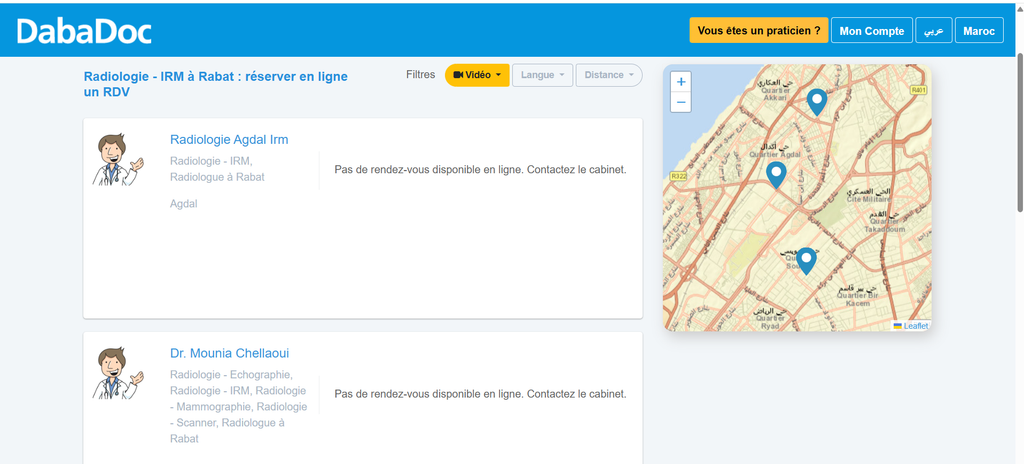This screenshot has height=464, width=1024.
Task: Select the map pin in Quartier Agdal
Action: tap(776, 174)
